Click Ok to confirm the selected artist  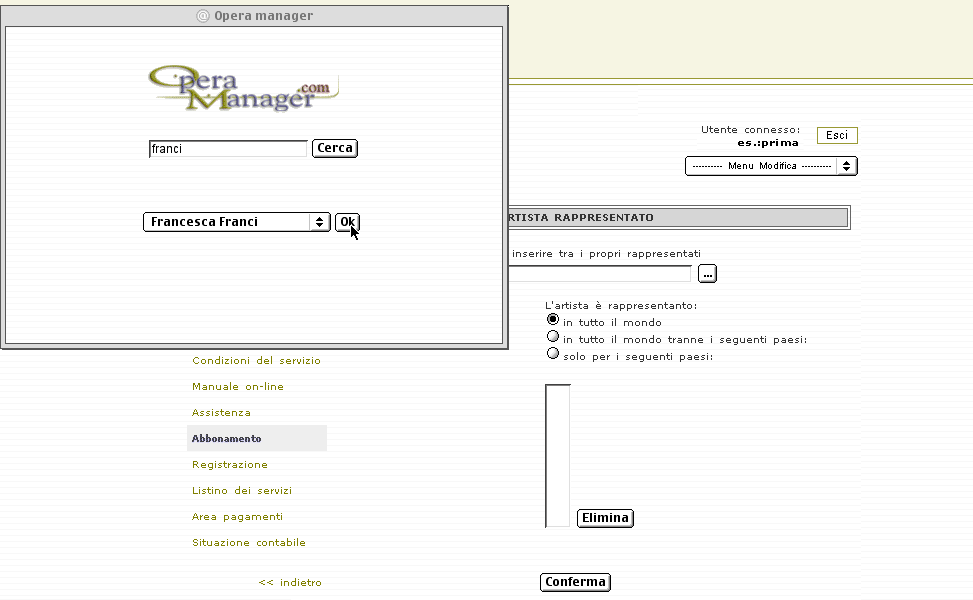pos(348,222)
